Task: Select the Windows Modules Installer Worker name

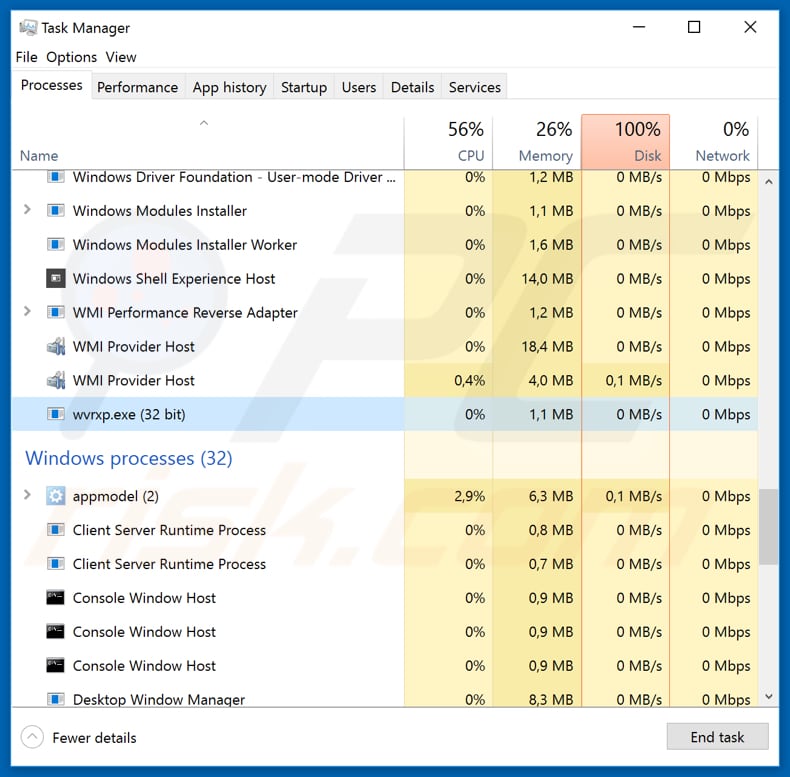Action: [185, 245]
